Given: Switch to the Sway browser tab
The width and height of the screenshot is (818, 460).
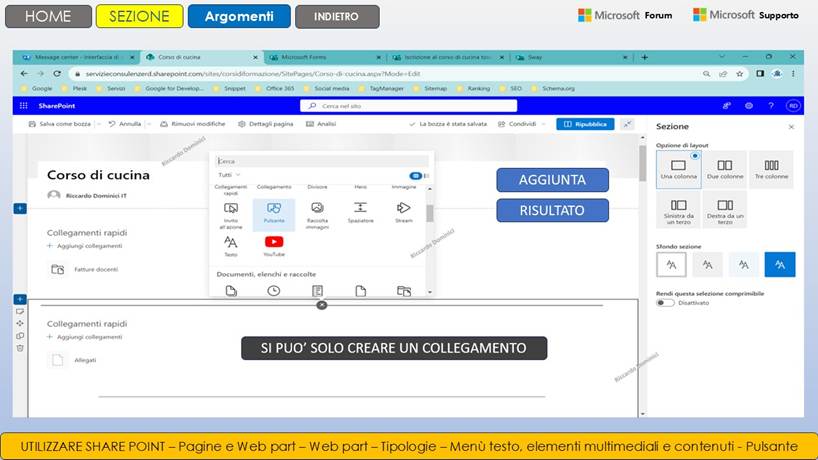Looking at the screenshot, I should coord(570,57).
